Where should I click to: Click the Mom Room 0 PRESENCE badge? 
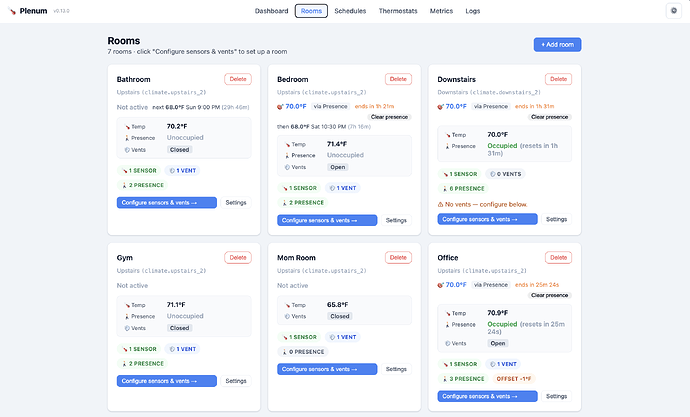(302, 352)
